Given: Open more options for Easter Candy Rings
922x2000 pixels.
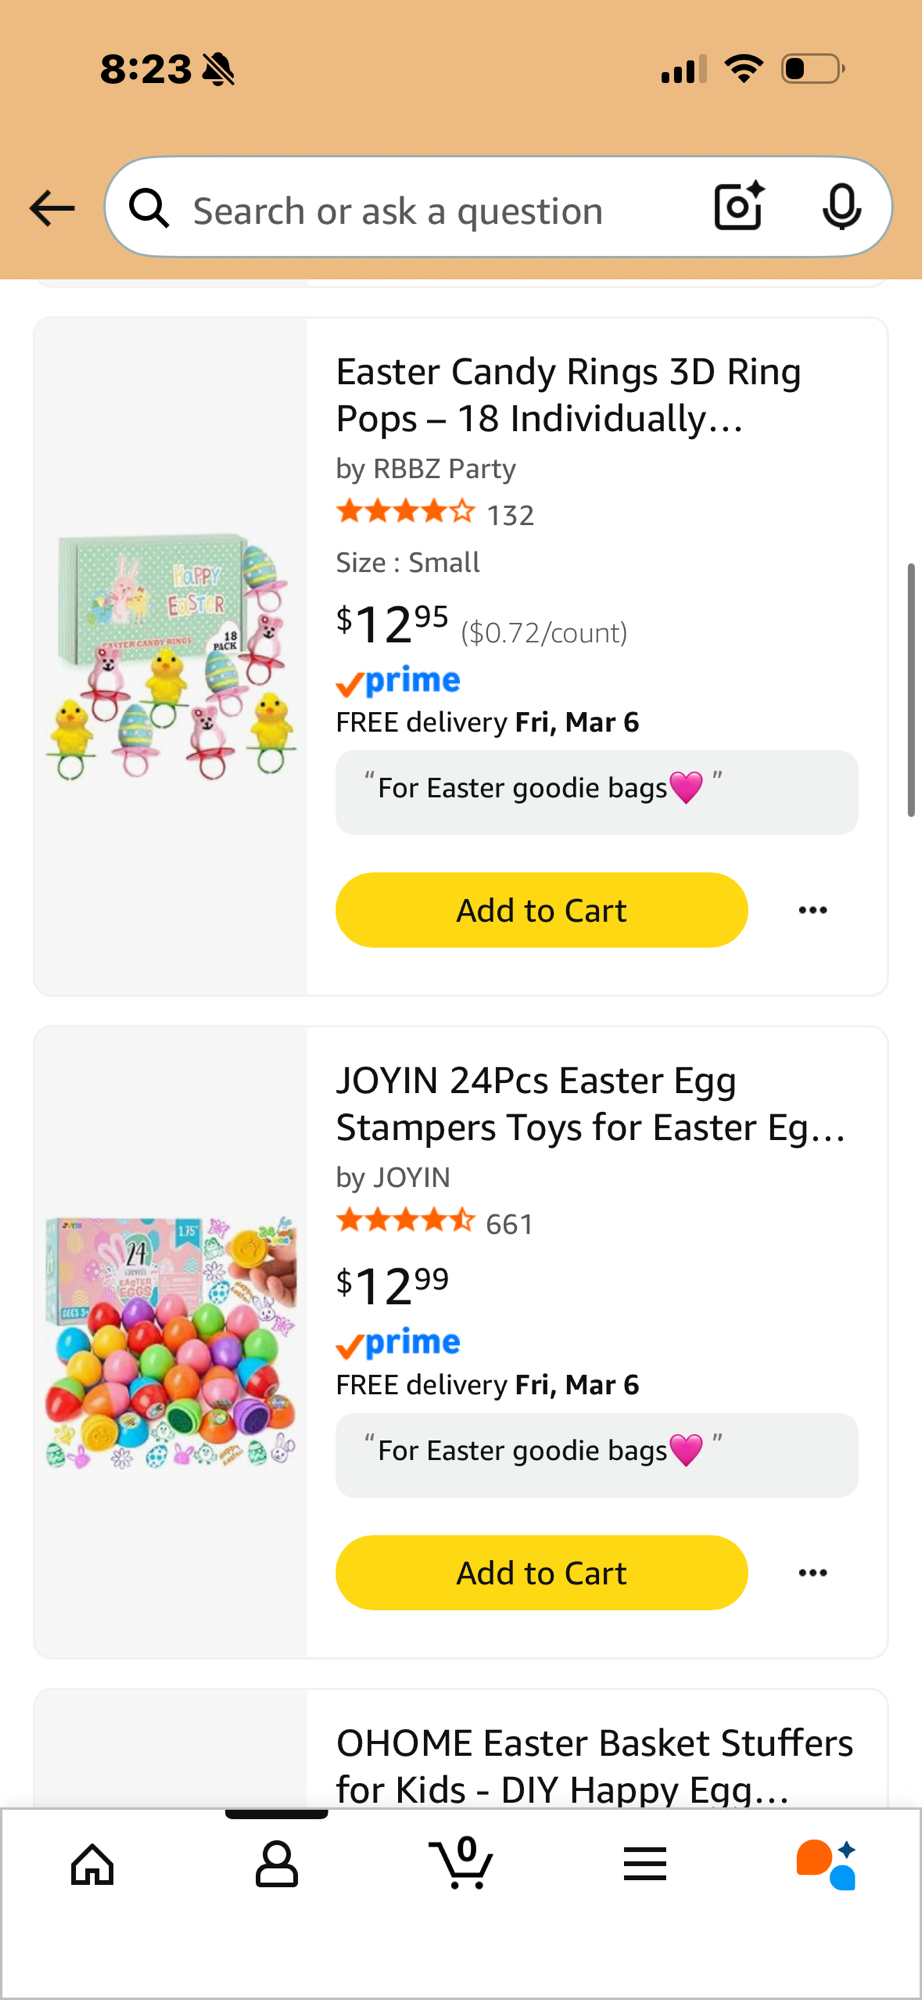Looking at the screenshot, I should [813, 910].
